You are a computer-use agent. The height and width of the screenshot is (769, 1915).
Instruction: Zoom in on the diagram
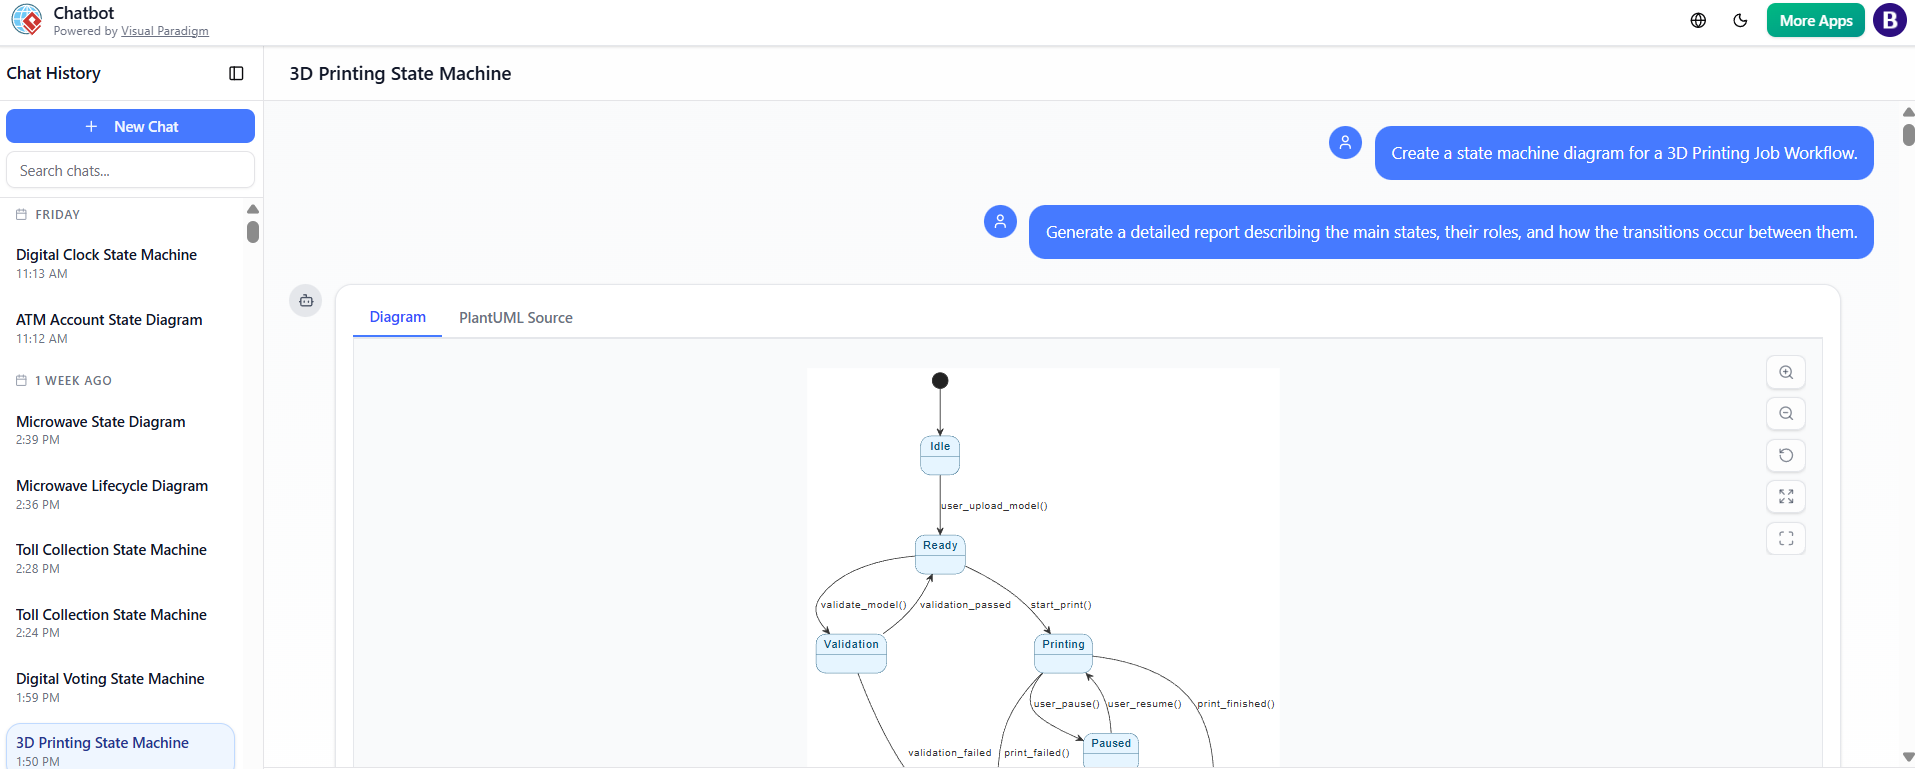1785,373
